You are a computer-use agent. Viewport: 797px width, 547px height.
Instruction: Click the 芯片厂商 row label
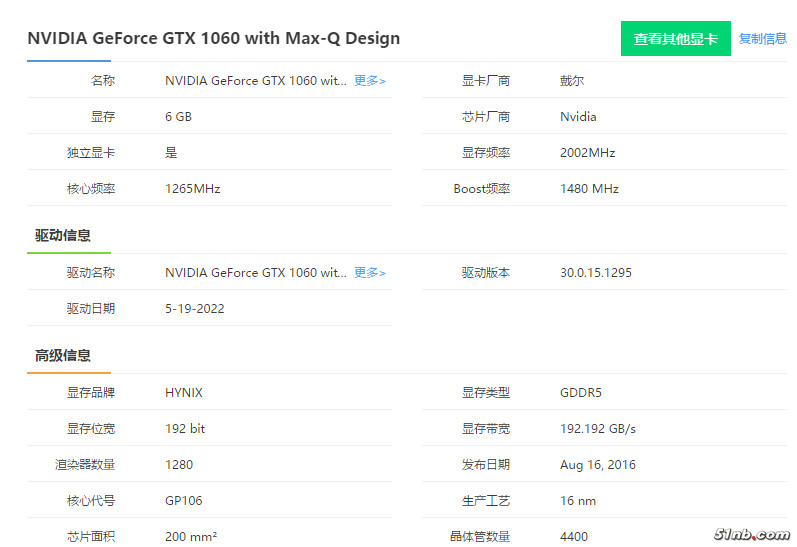(486, 116)
